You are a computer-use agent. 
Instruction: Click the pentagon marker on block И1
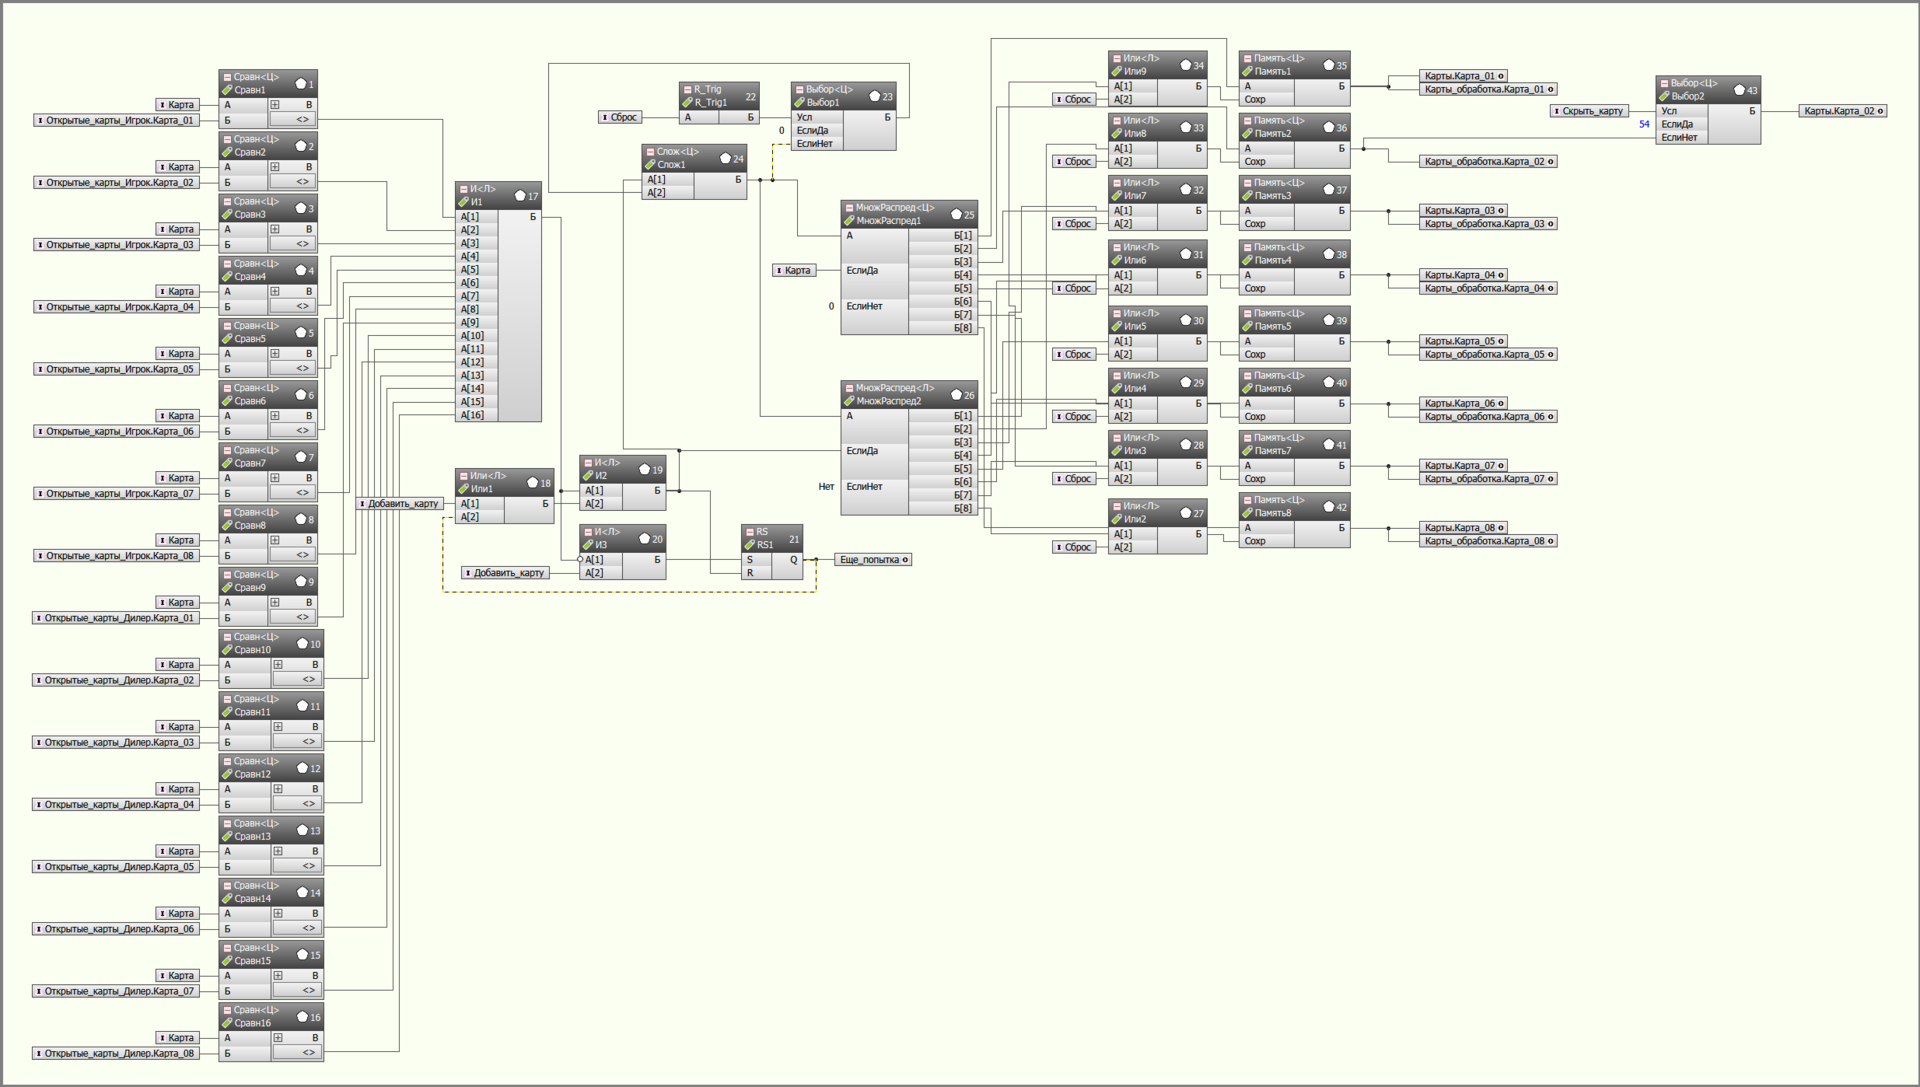pos(520,196)
